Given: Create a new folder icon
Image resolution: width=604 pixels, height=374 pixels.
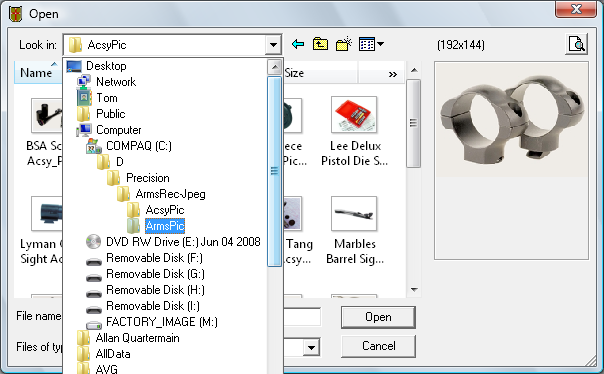Looking at the screenshot, I should [x=344, y=44].
